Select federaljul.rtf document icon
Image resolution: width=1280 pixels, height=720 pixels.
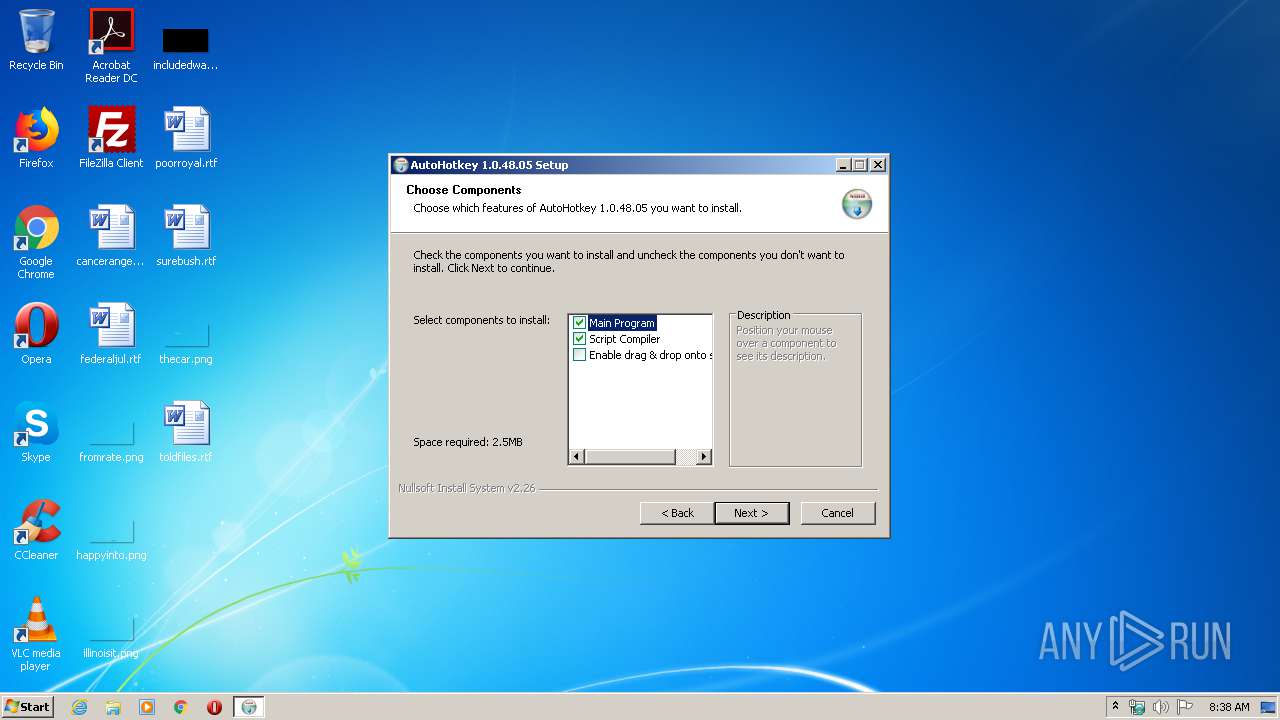pyautogui.click(x=111, y=334)
